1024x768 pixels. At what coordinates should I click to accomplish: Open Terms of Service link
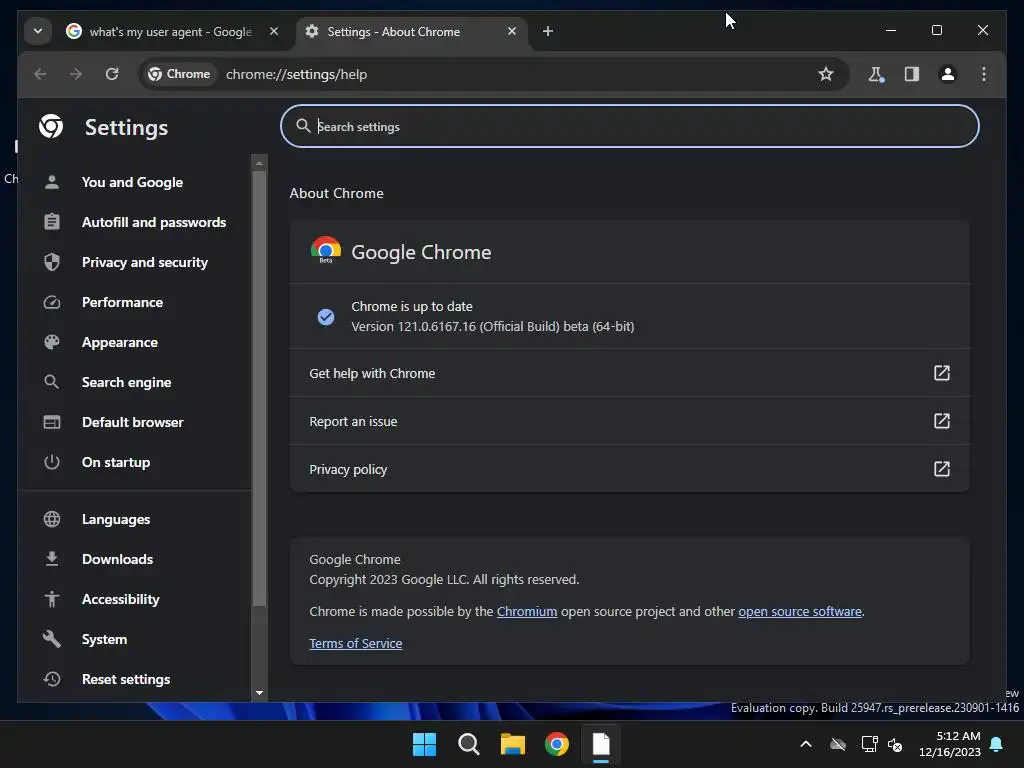[x=356, y=643]
